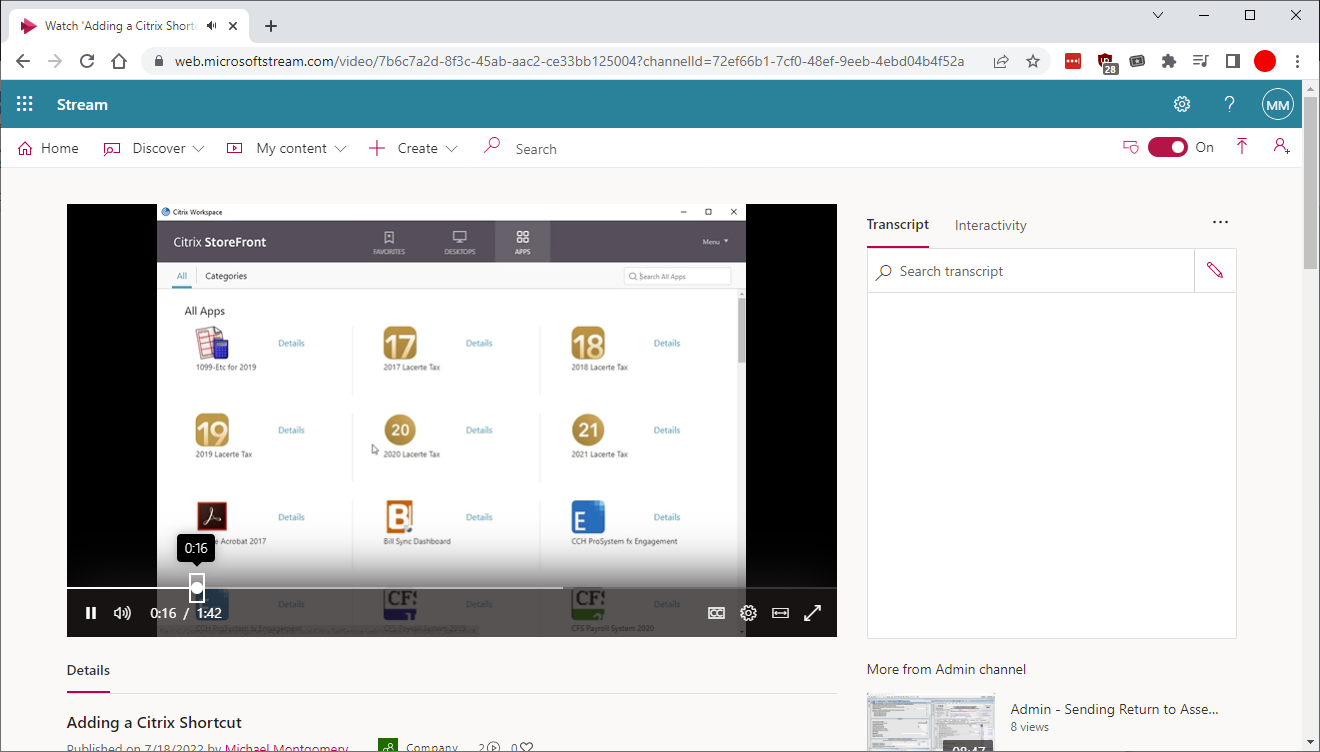Open video player settings gear

[x=748, y=613]
